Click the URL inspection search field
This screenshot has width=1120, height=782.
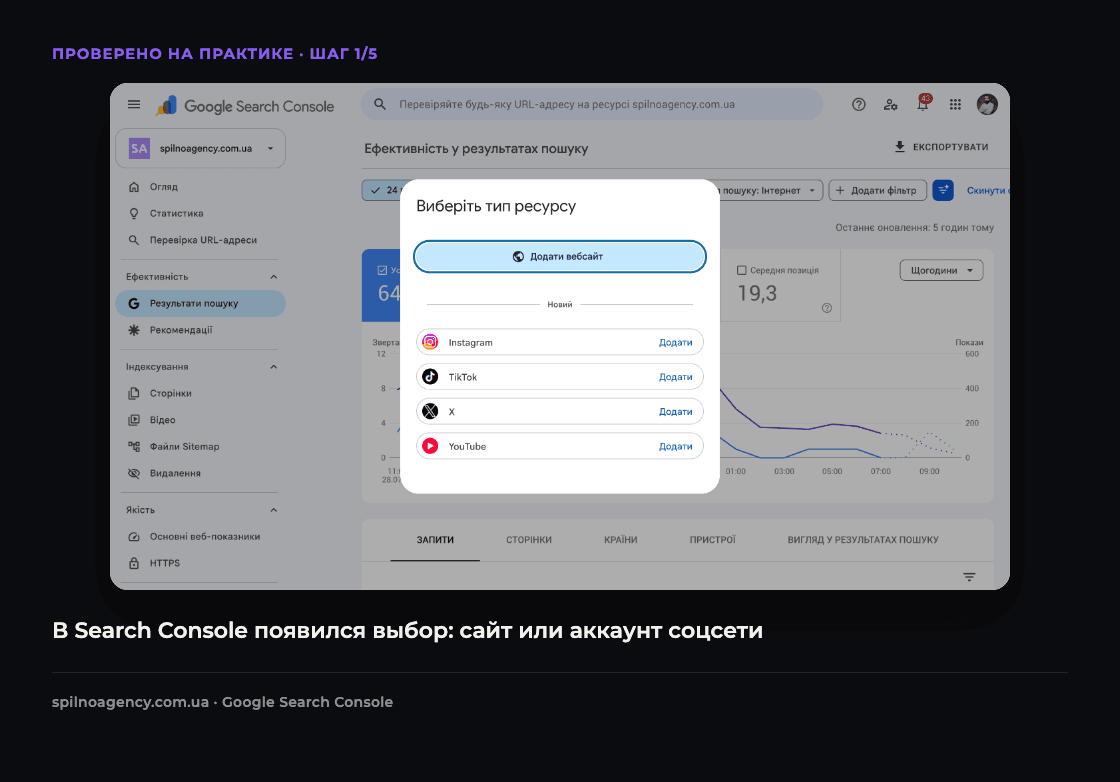point(592,104)
